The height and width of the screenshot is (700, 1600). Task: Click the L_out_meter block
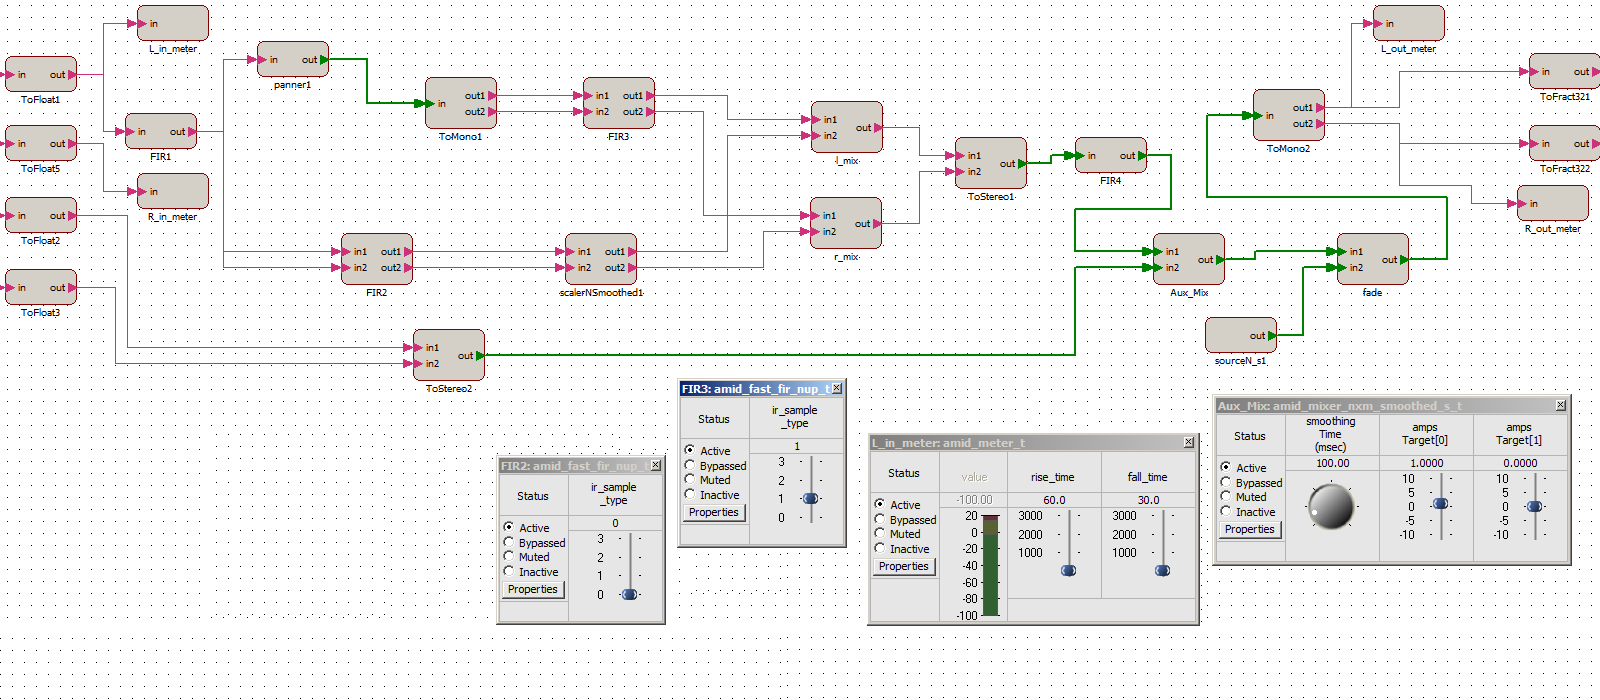point(1409,24)
